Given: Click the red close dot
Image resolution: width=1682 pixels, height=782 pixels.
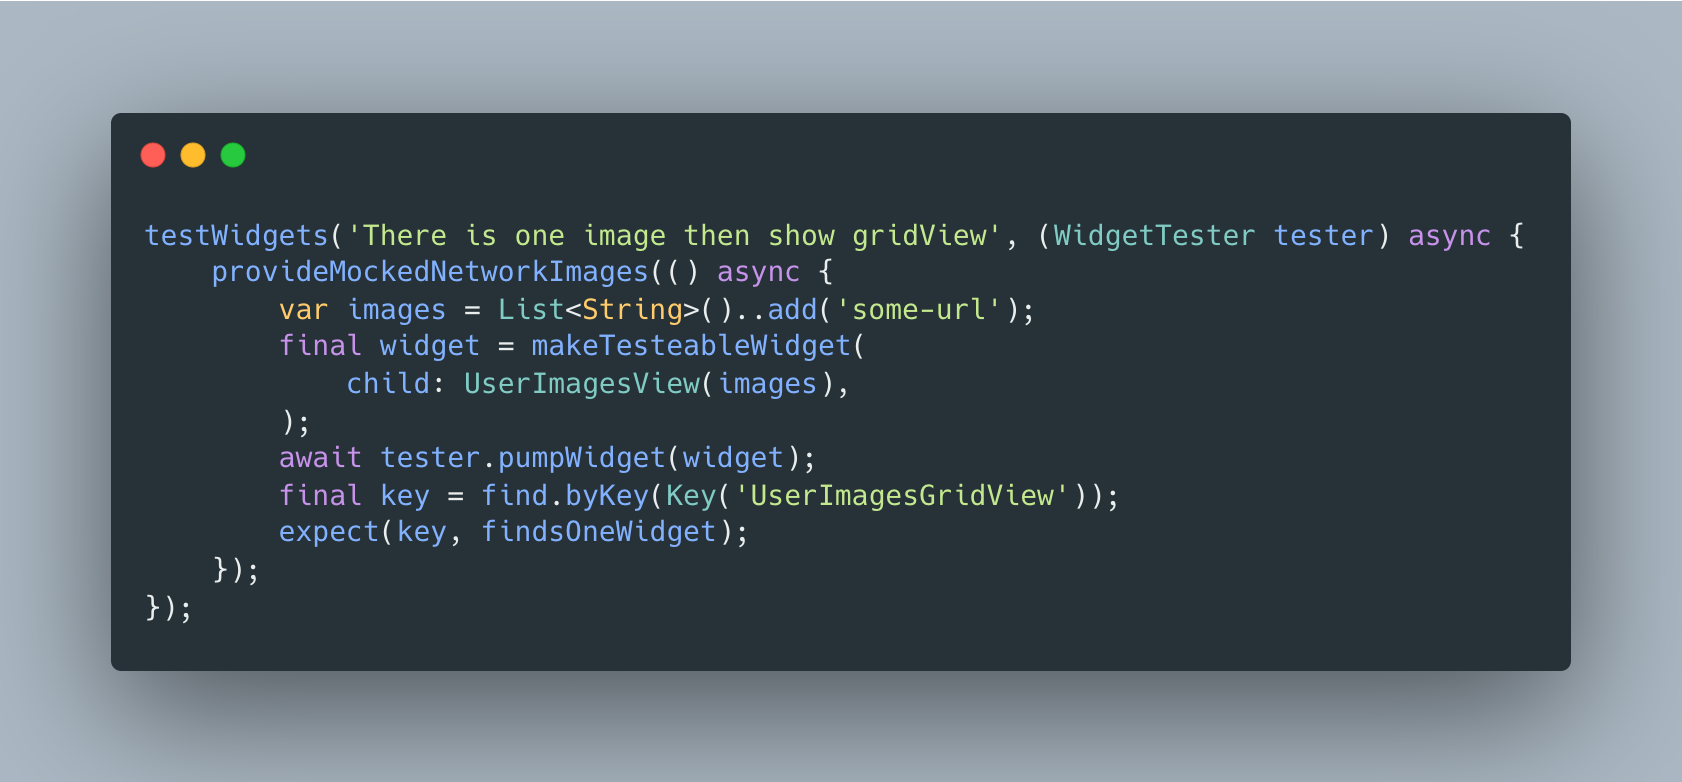Looking at the screenshot, I should (x=153, y=155).
